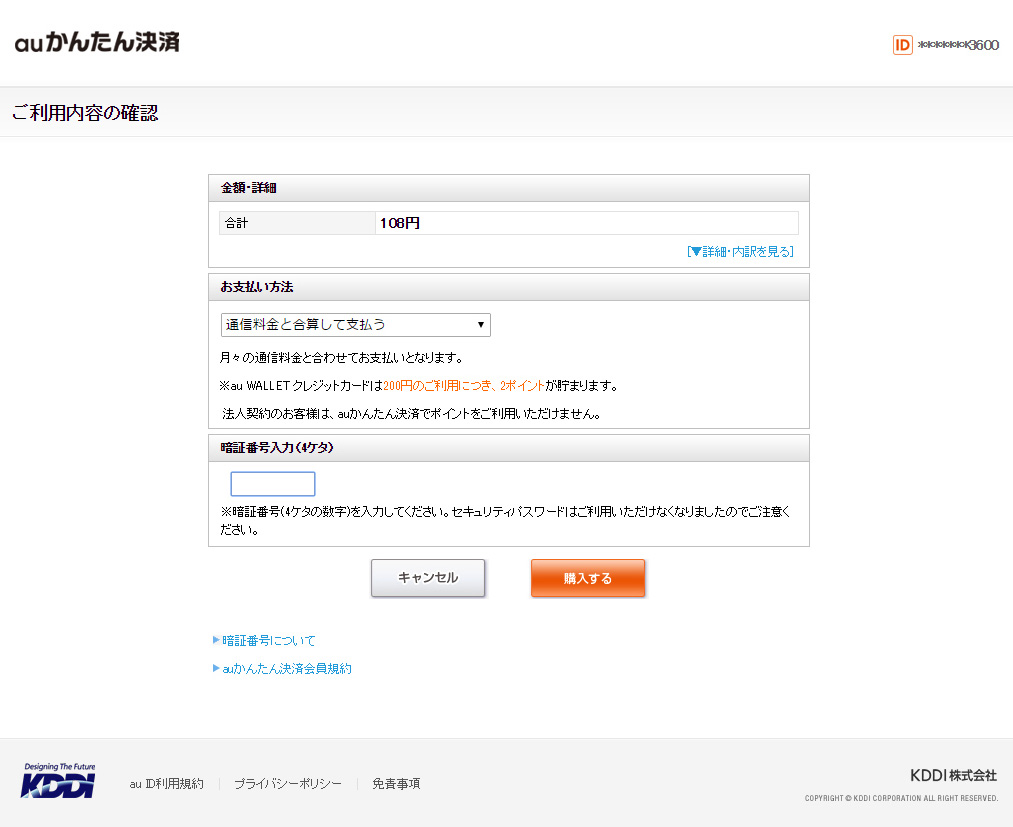Viewport: 1013px width, 827px height.
Task: Click the 金額・詳細 section header
Action: tap(508, 188)
